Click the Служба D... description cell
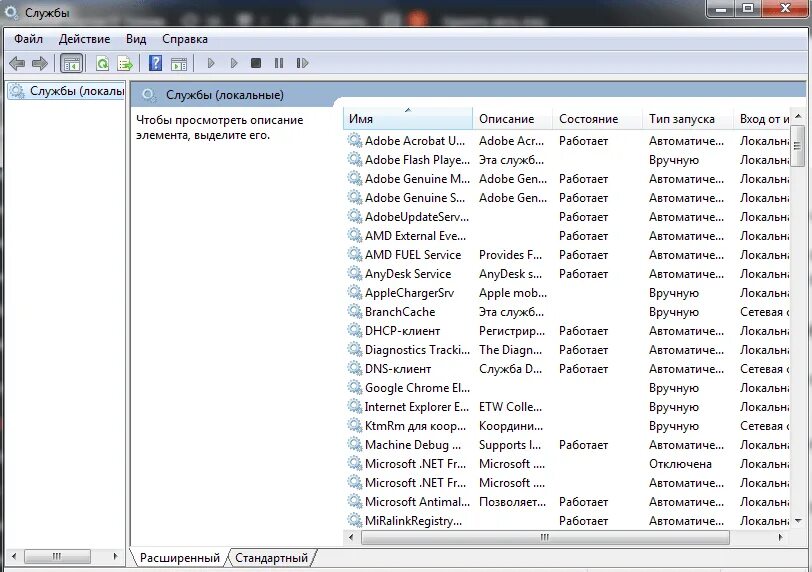This screenshot has height=572, width=812. 511,369
